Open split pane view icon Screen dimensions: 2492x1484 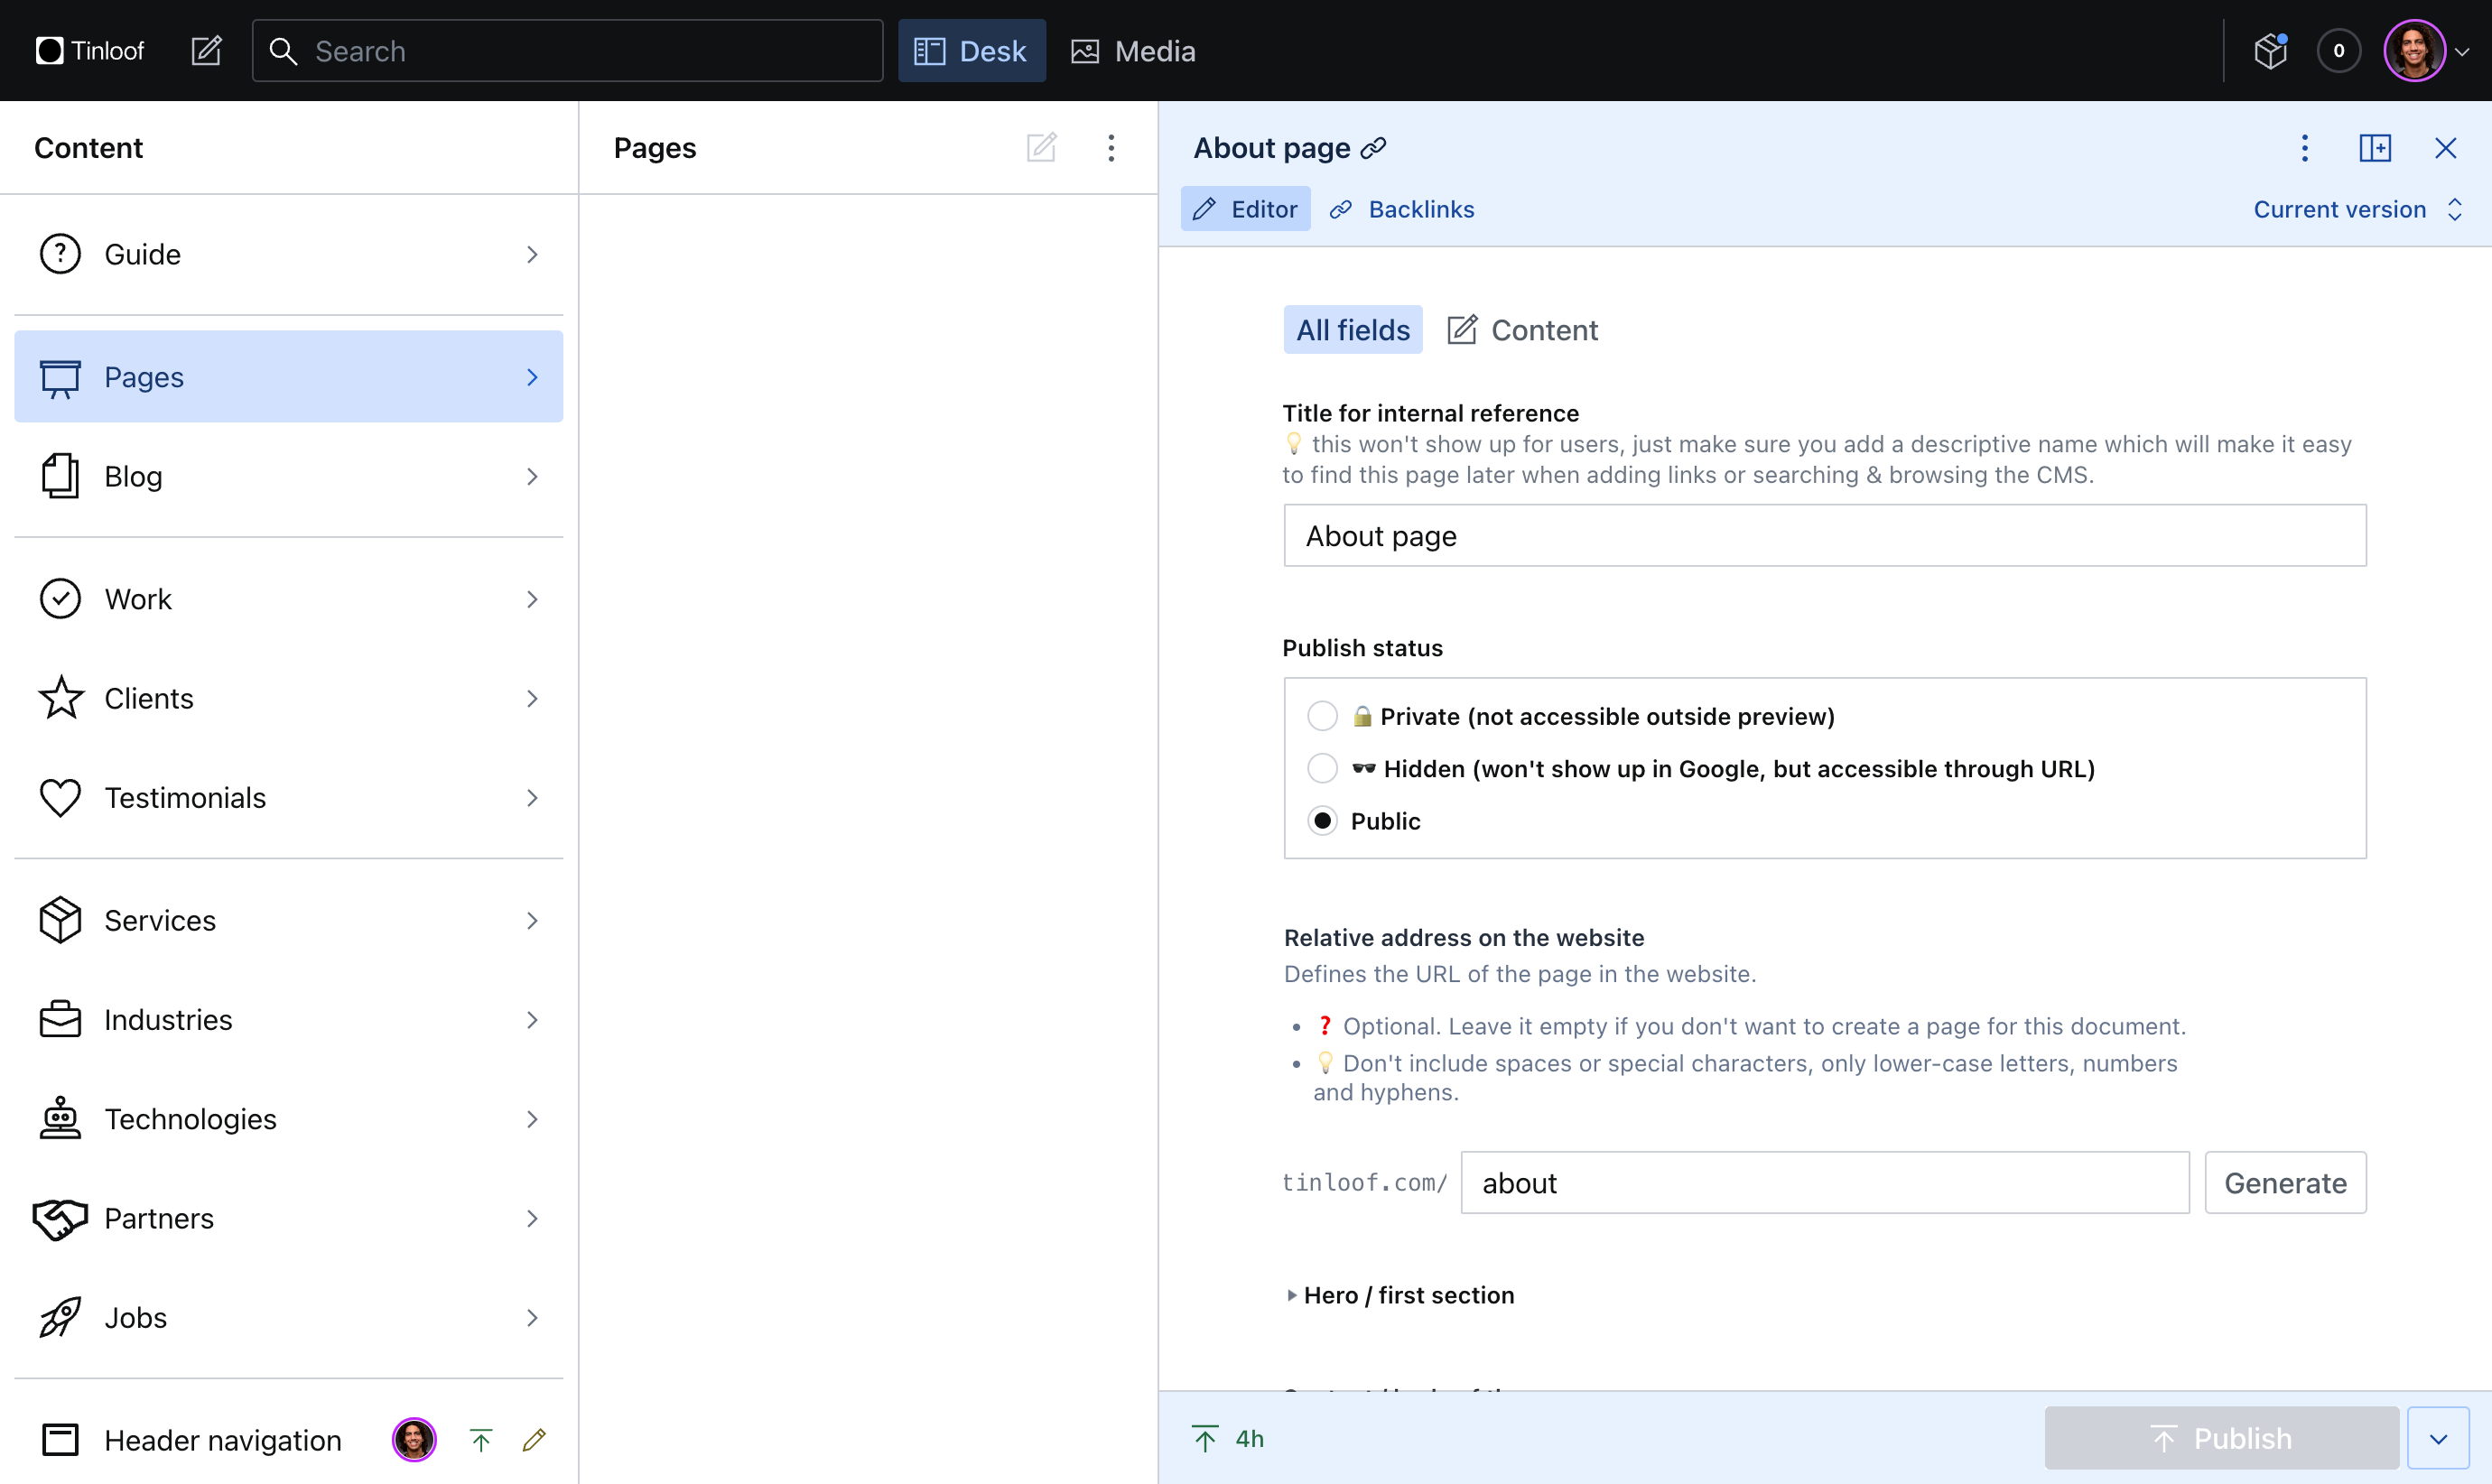[2375, 148]
